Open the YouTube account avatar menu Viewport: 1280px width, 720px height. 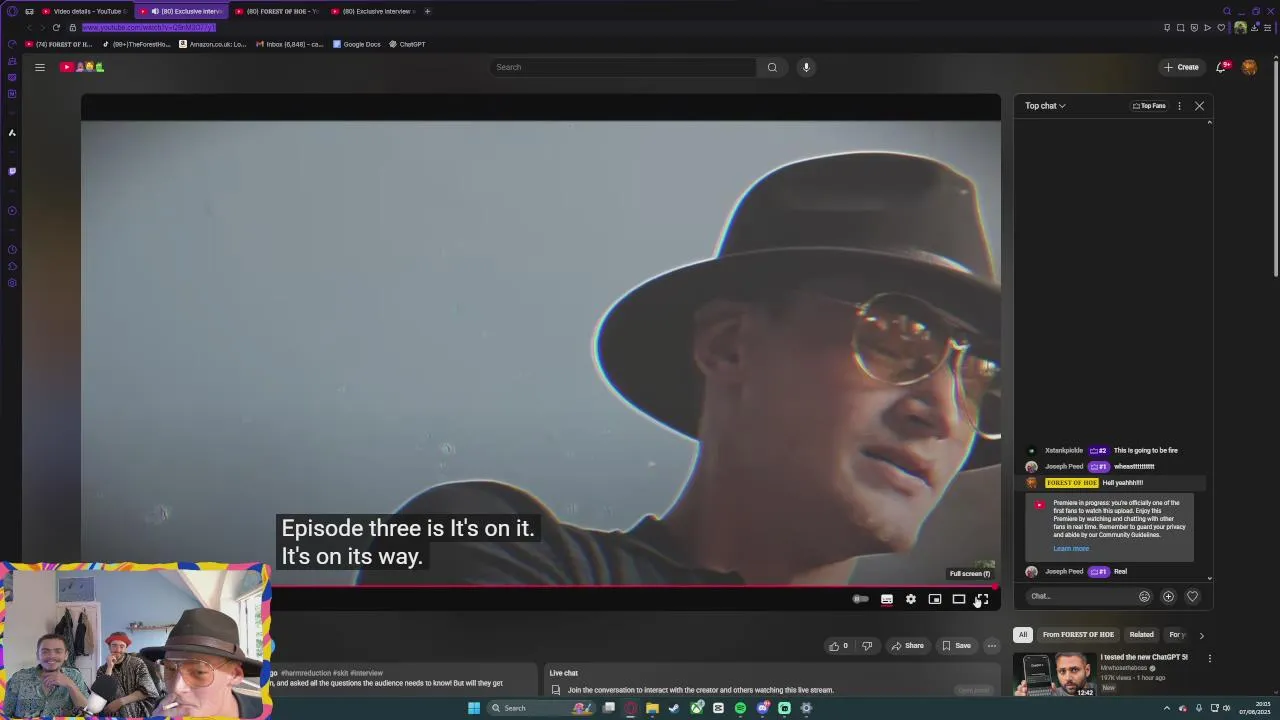click(x=1249, y=67)
